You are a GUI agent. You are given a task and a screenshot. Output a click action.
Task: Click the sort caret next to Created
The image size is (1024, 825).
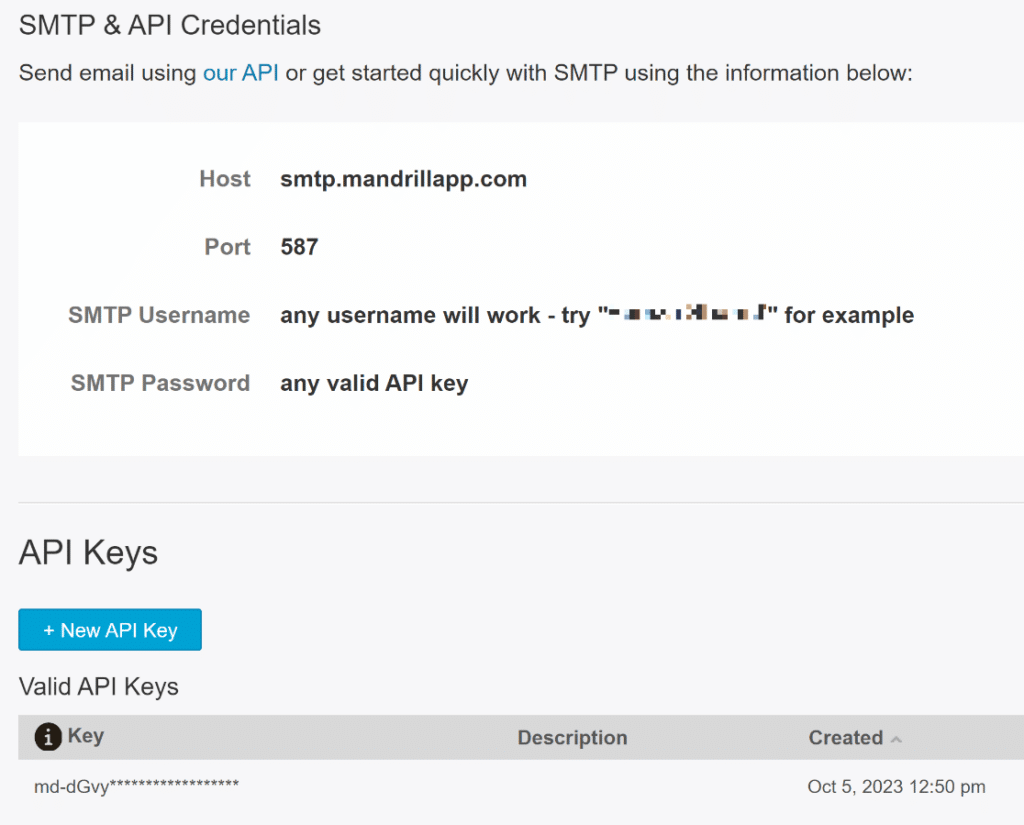(x=897, y=740)
